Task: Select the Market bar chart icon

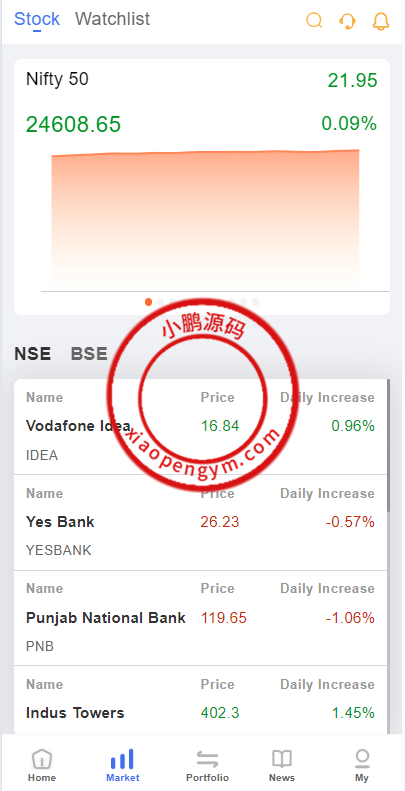Action: coord(123,758)
